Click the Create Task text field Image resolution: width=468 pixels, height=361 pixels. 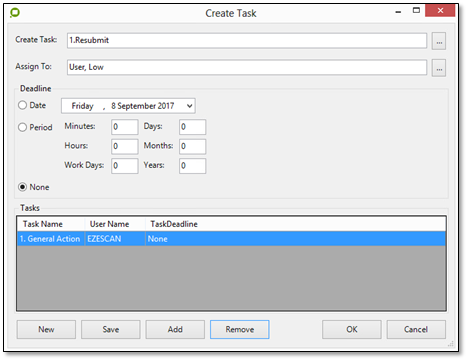click(247, 40)
